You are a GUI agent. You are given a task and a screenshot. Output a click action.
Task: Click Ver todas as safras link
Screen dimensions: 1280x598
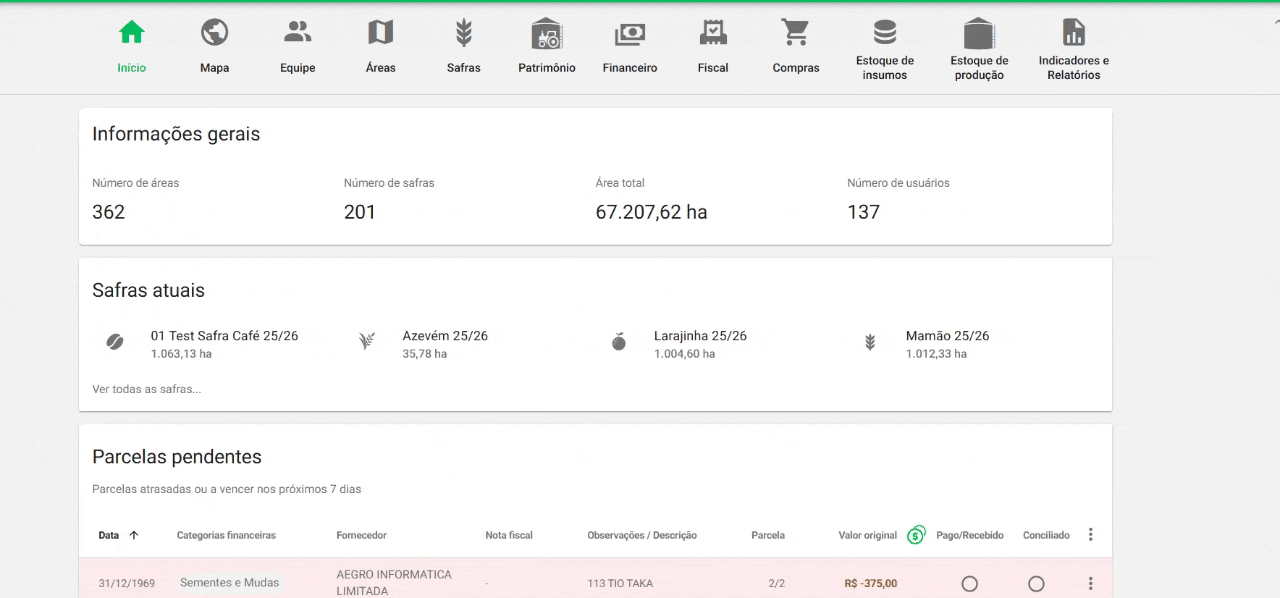click(x=144, y=388)
